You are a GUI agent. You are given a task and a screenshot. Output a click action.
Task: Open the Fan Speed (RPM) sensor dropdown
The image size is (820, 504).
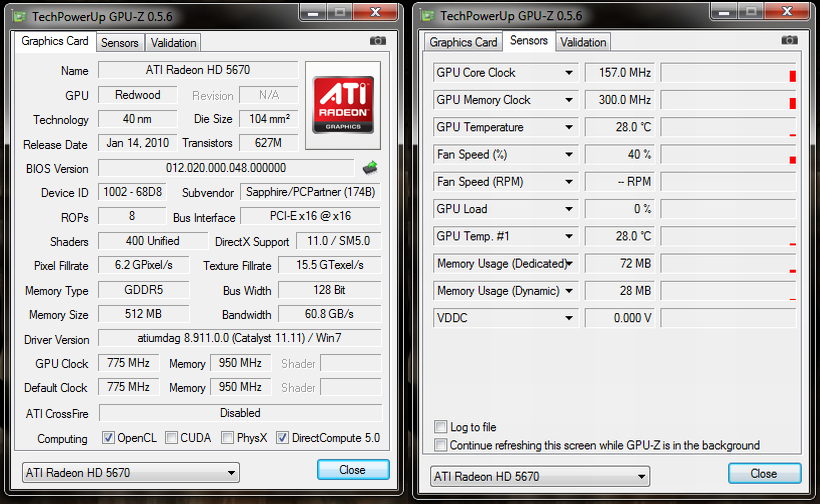click(568, 181)
